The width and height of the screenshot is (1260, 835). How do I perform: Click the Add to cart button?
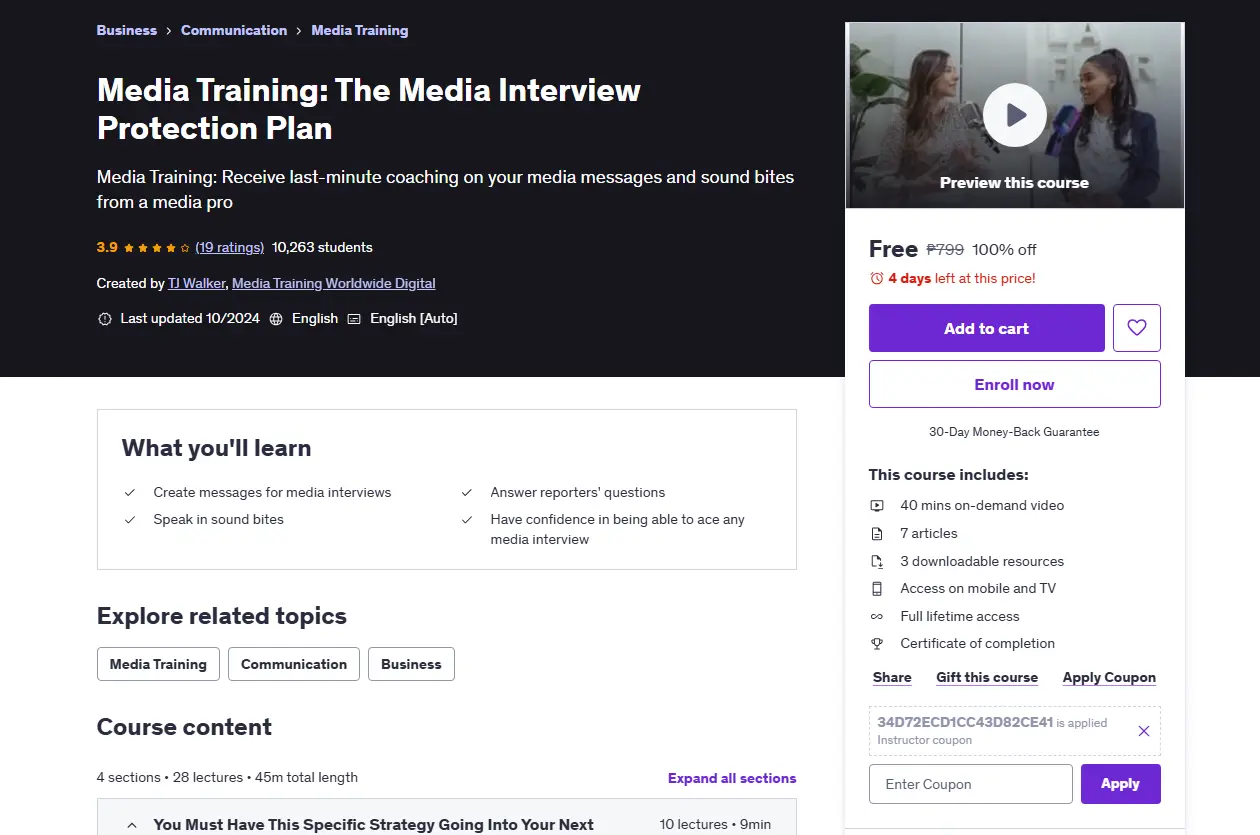pos(986,328)
